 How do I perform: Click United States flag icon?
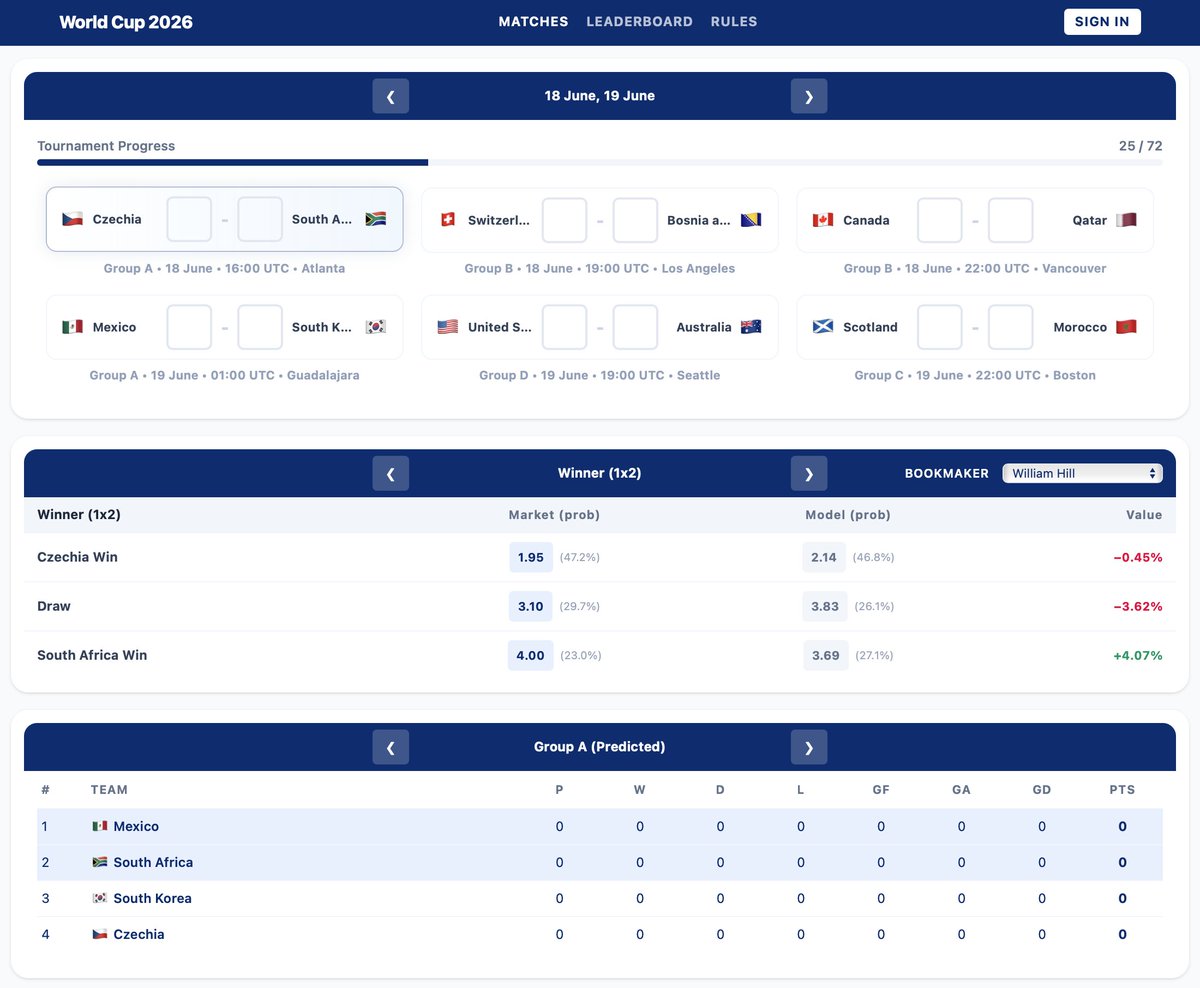(448, 327)
